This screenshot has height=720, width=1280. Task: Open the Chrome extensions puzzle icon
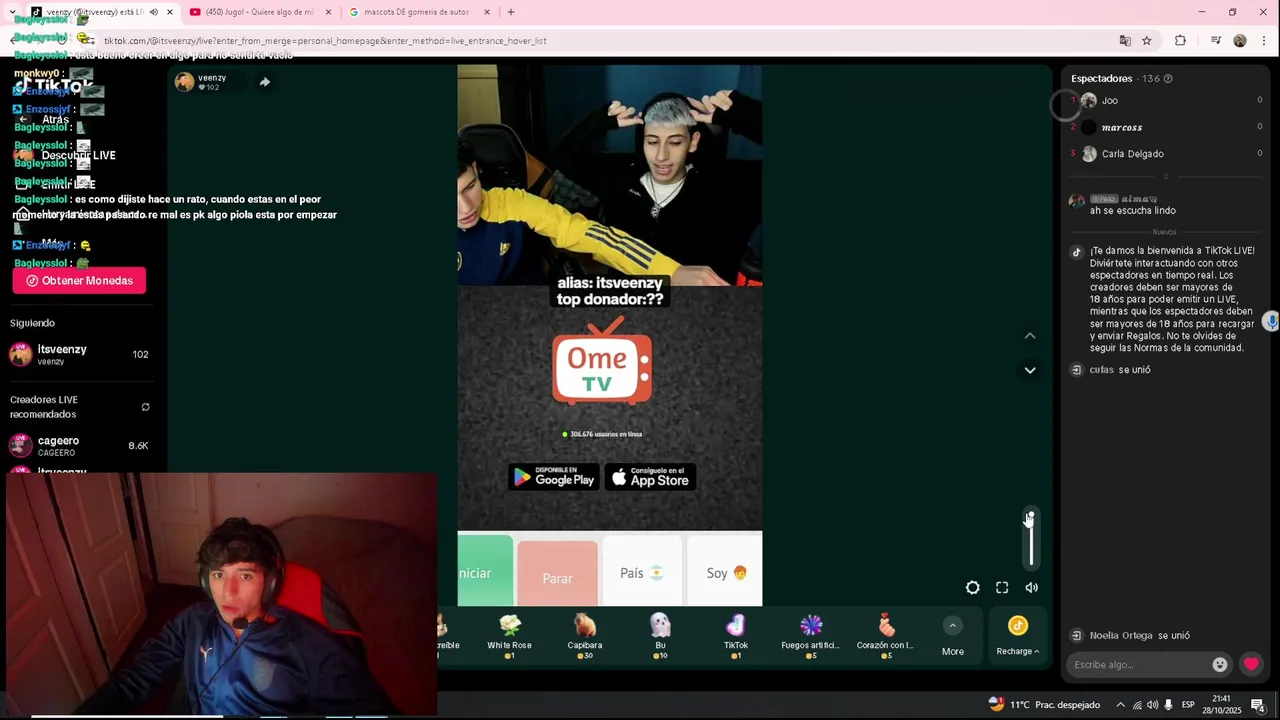[1180, 41]
